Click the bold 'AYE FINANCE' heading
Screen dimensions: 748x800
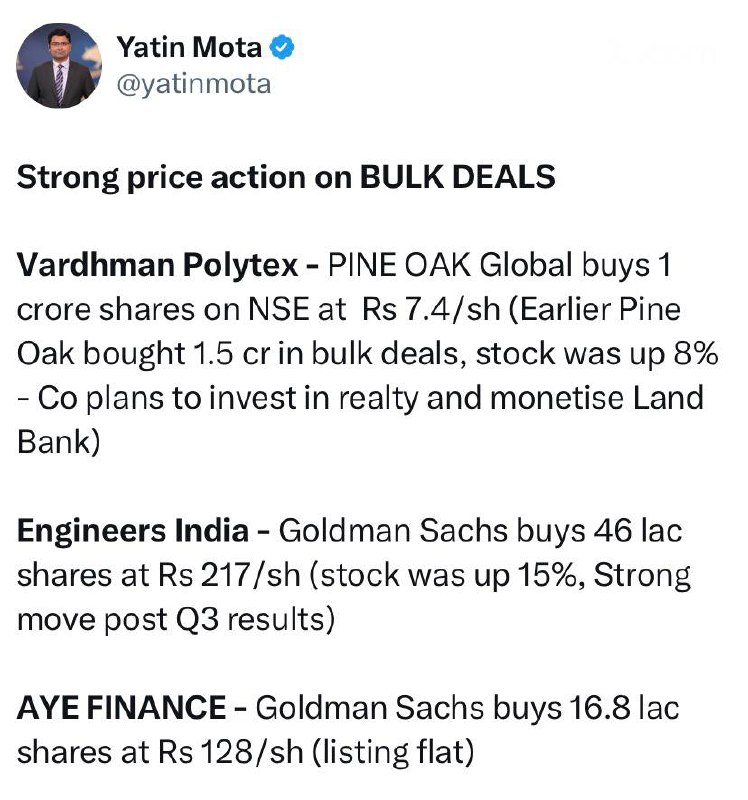point(122,708)
